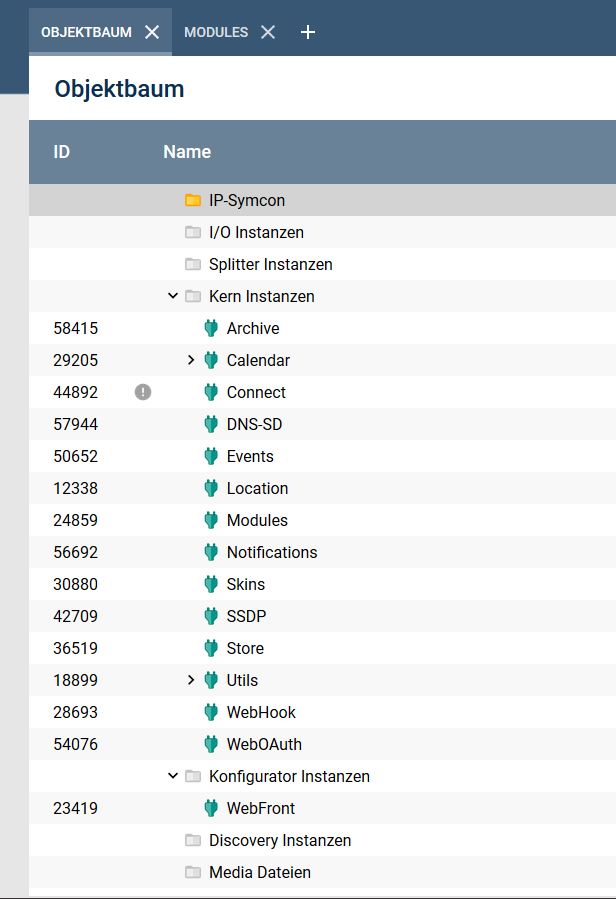The image size is (616, 899).
Task: Click the Utils instance plug icon
Action: tap(211, 681)
